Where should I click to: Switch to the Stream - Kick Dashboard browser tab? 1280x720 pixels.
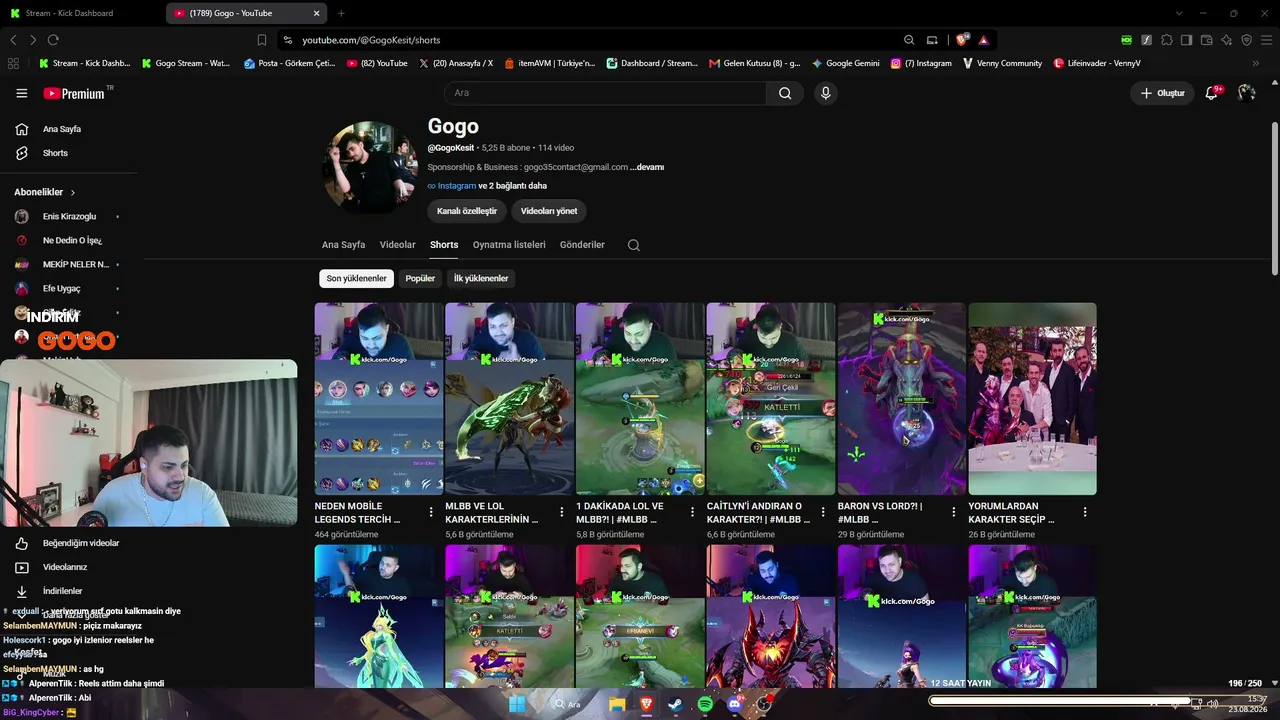(x=80, y=13)
